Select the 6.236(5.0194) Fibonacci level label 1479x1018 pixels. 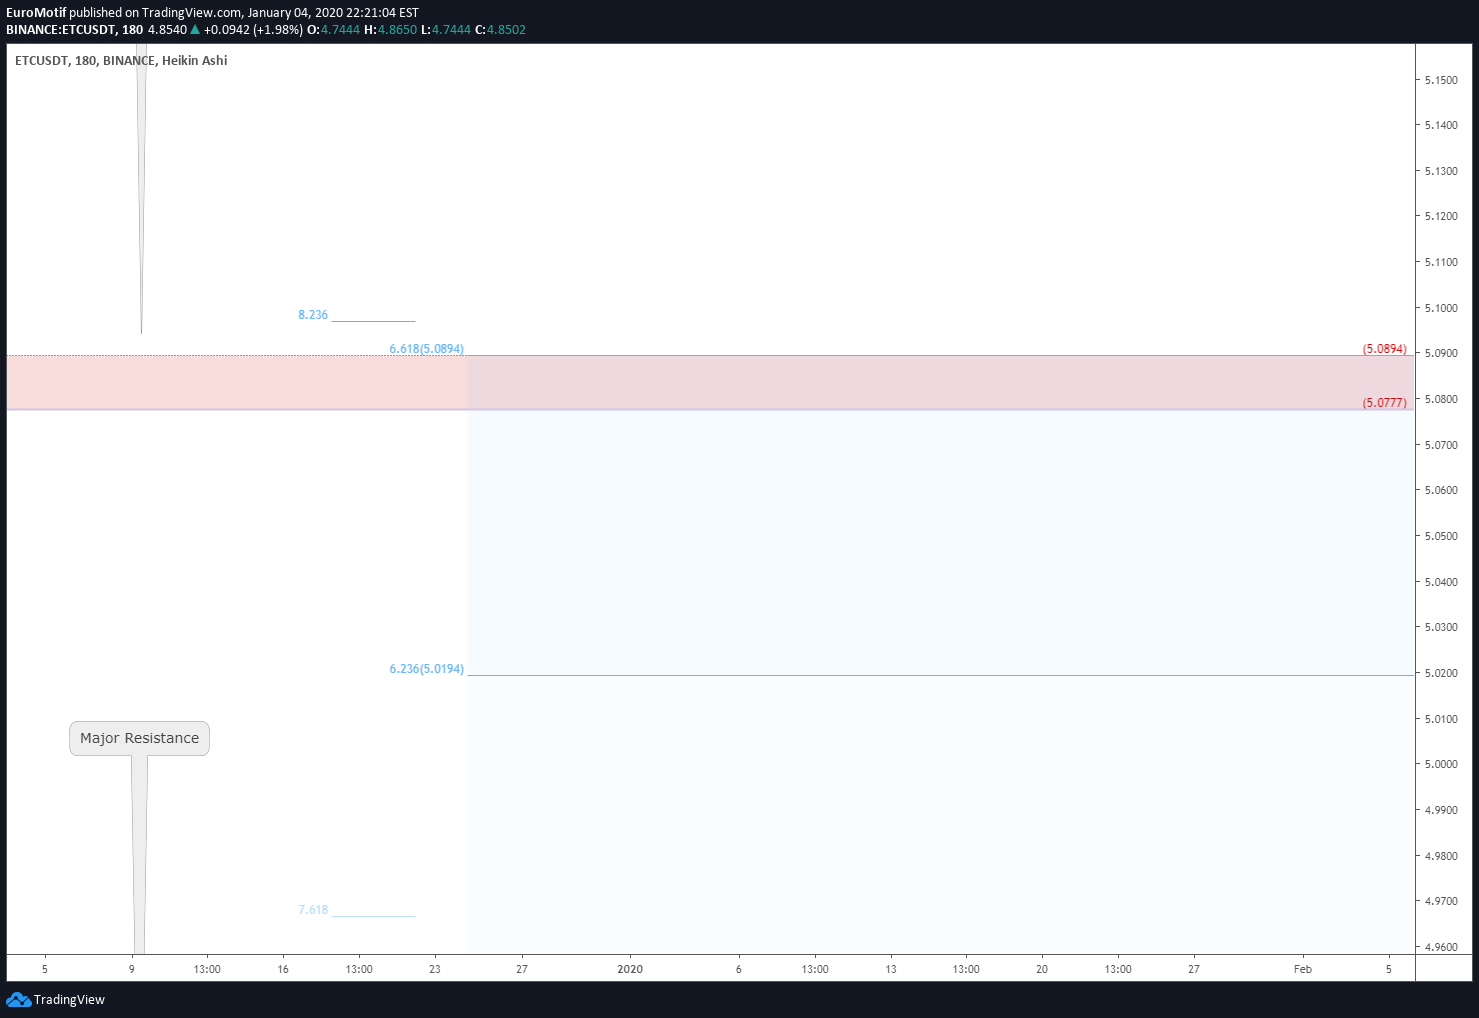[426, 669]
